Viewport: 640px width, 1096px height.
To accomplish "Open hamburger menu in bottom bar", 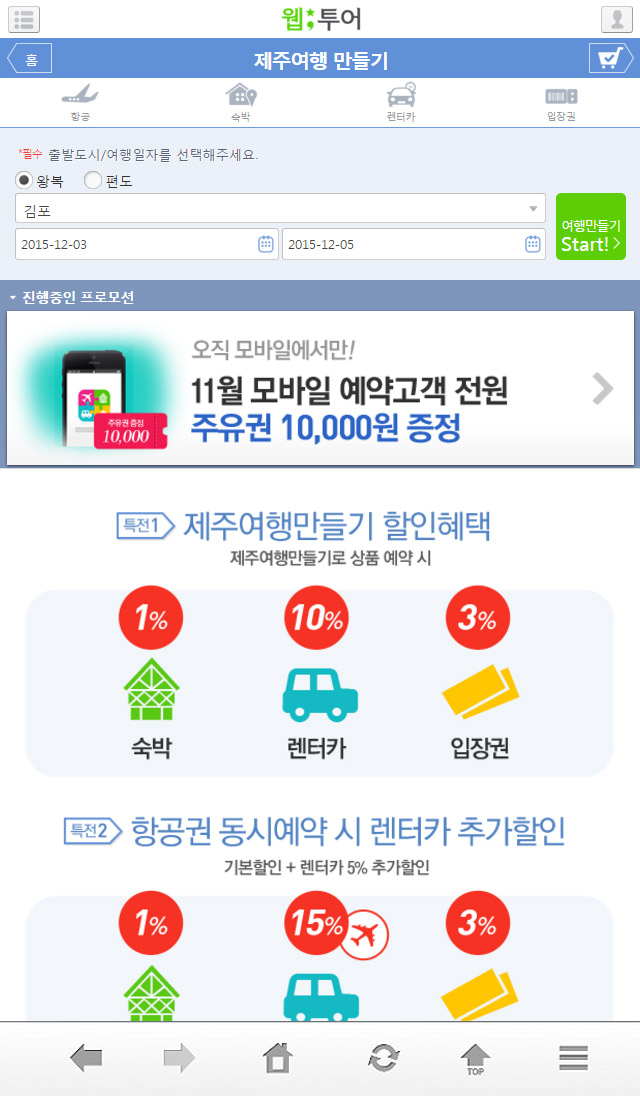I will (x=573, y=1058).
